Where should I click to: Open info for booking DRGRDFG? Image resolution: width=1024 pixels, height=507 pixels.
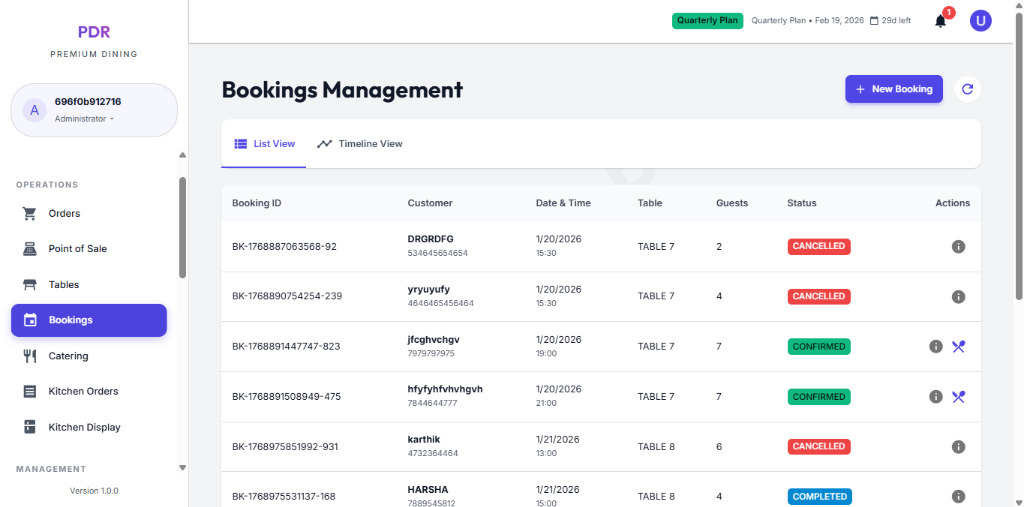tap(958, 246)
